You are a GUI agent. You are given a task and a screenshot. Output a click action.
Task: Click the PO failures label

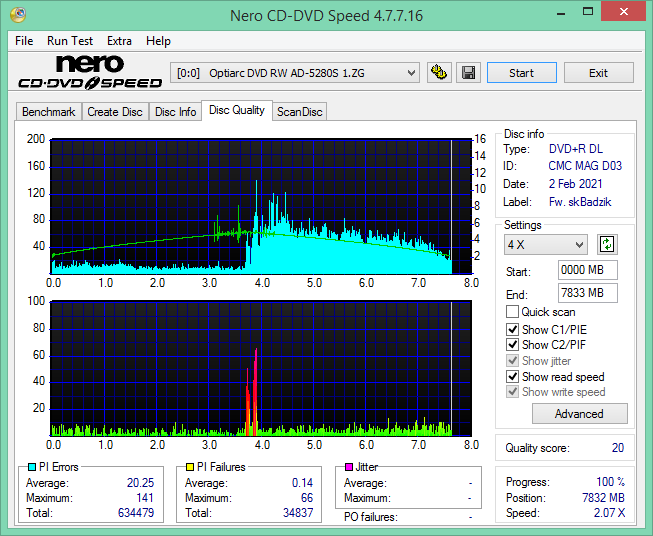[x=371, y=517]
